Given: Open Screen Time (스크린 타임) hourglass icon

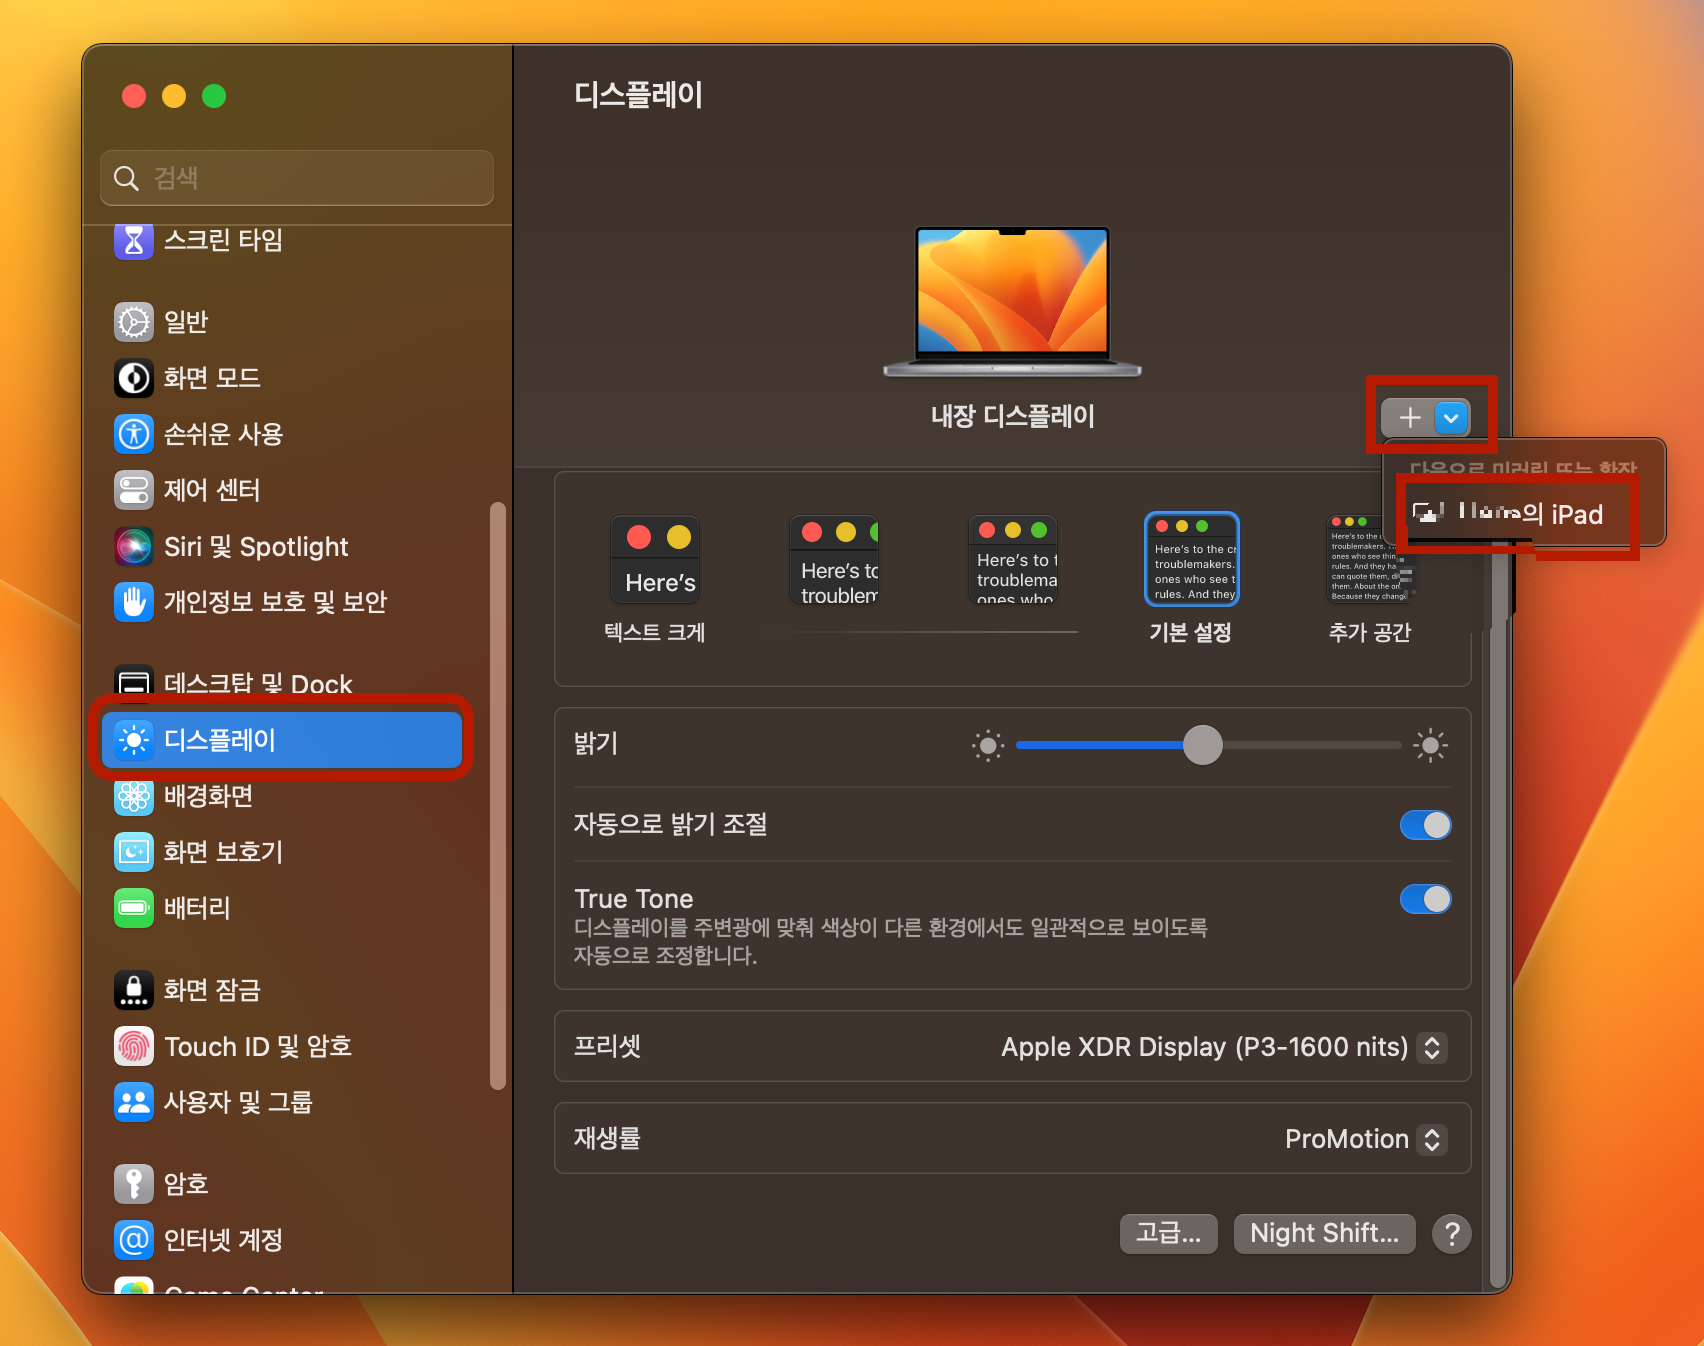Looking at the screenshot, I should 134,240.
